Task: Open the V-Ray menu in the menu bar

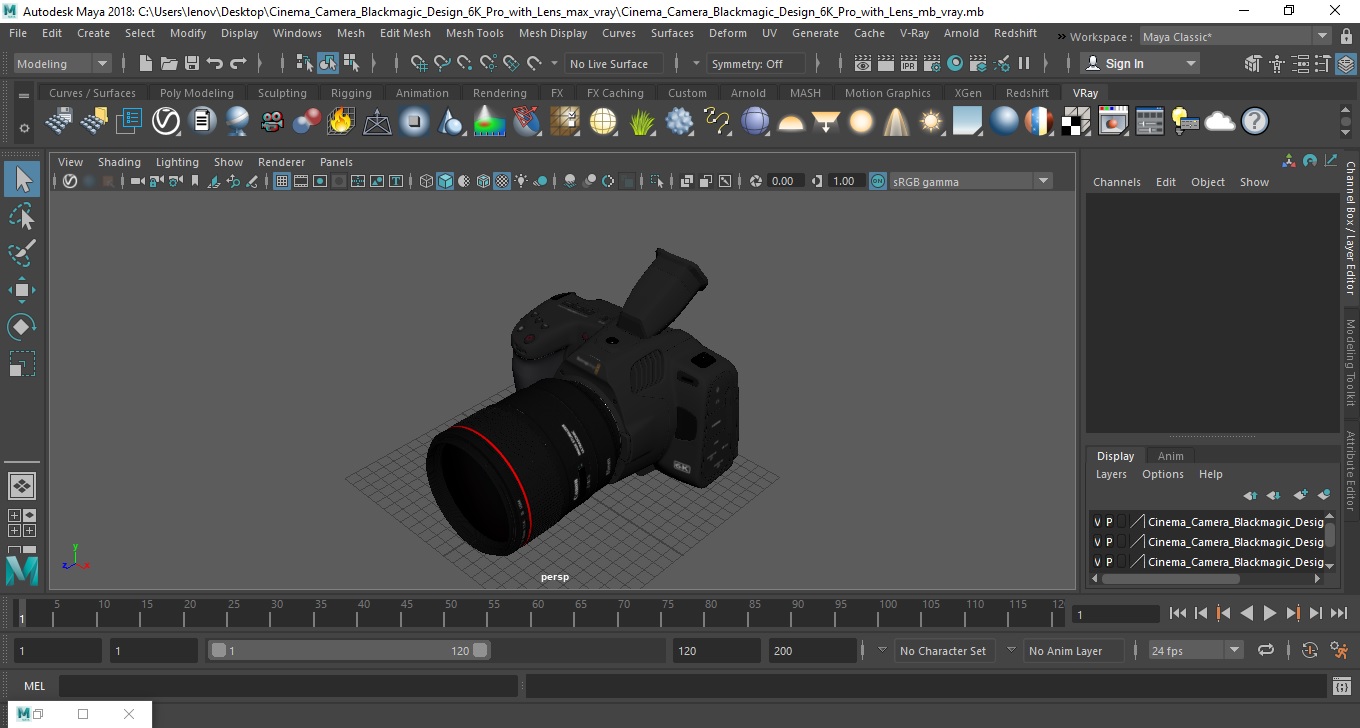Action: pos(914,33)
